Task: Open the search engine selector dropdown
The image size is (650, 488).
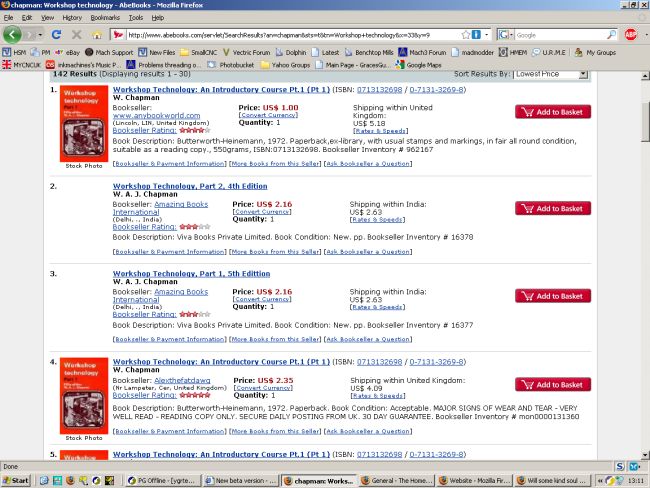Action: pos(506,35)
